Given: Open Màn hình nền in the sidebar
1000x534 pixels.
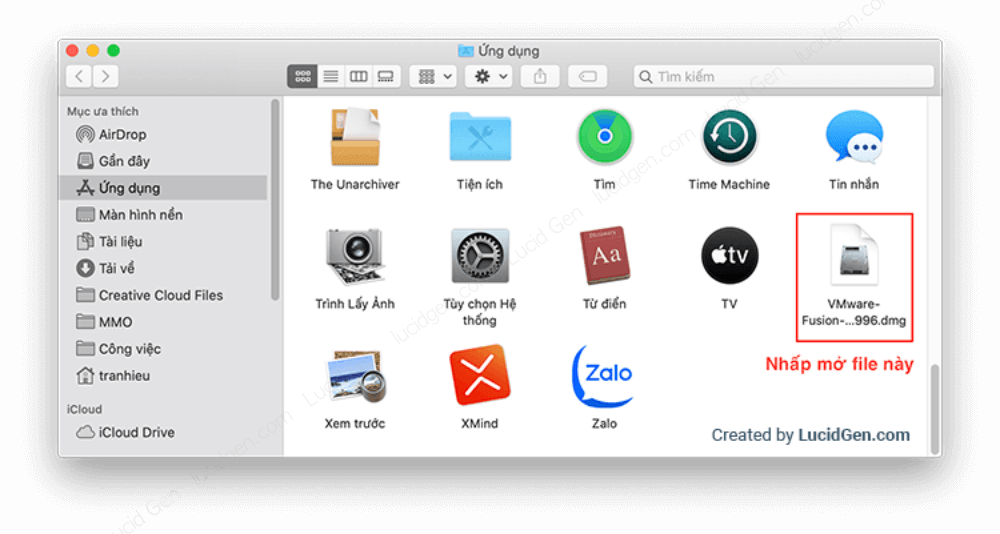Looking at the screenshot, I should [163, 214].
